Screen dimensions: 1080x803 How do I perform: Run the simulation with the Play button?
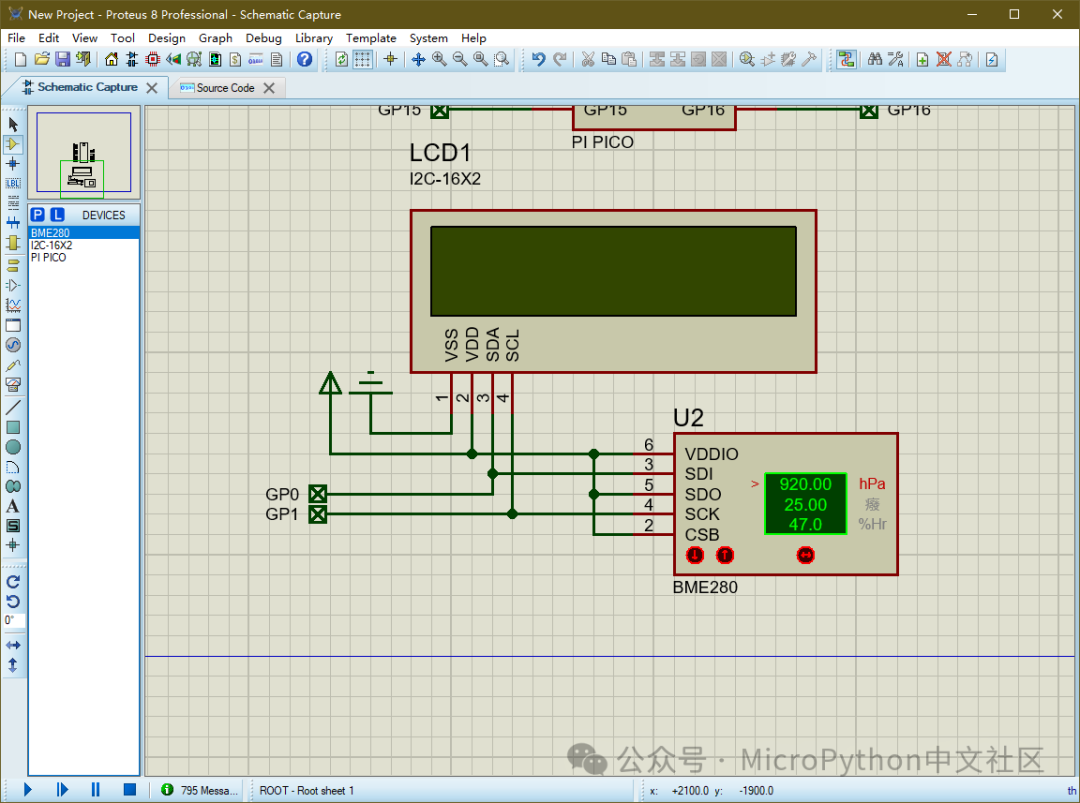(x=28, y=789)
